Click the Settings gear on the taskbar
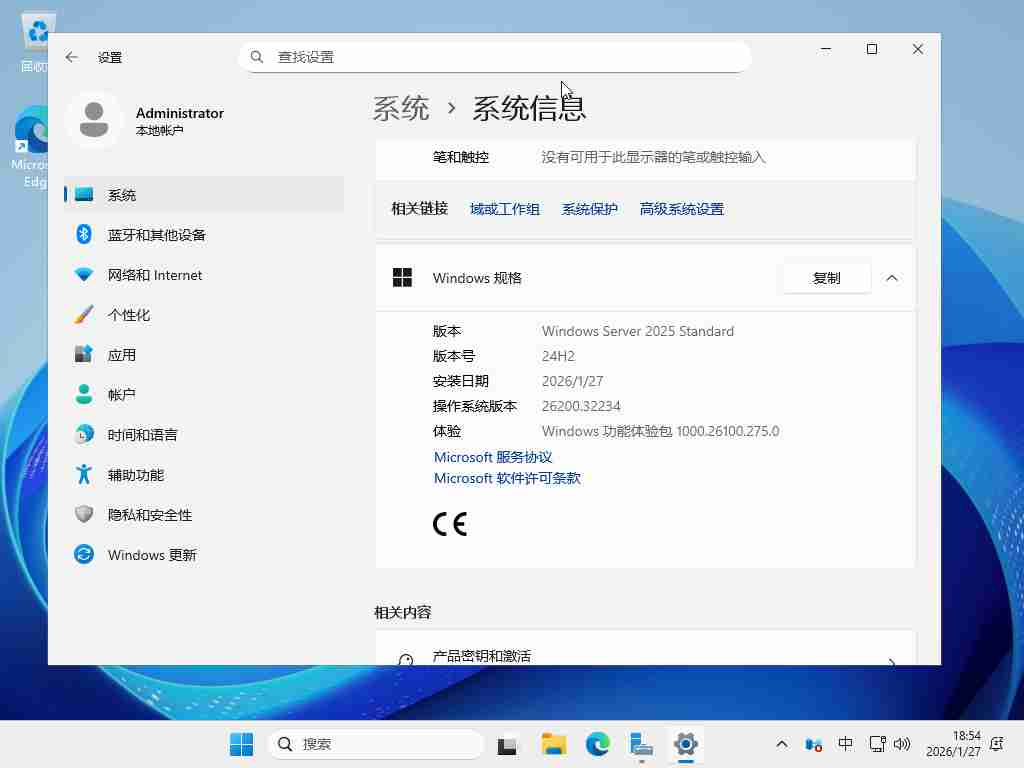1024x768 pixels. point(685,745)
